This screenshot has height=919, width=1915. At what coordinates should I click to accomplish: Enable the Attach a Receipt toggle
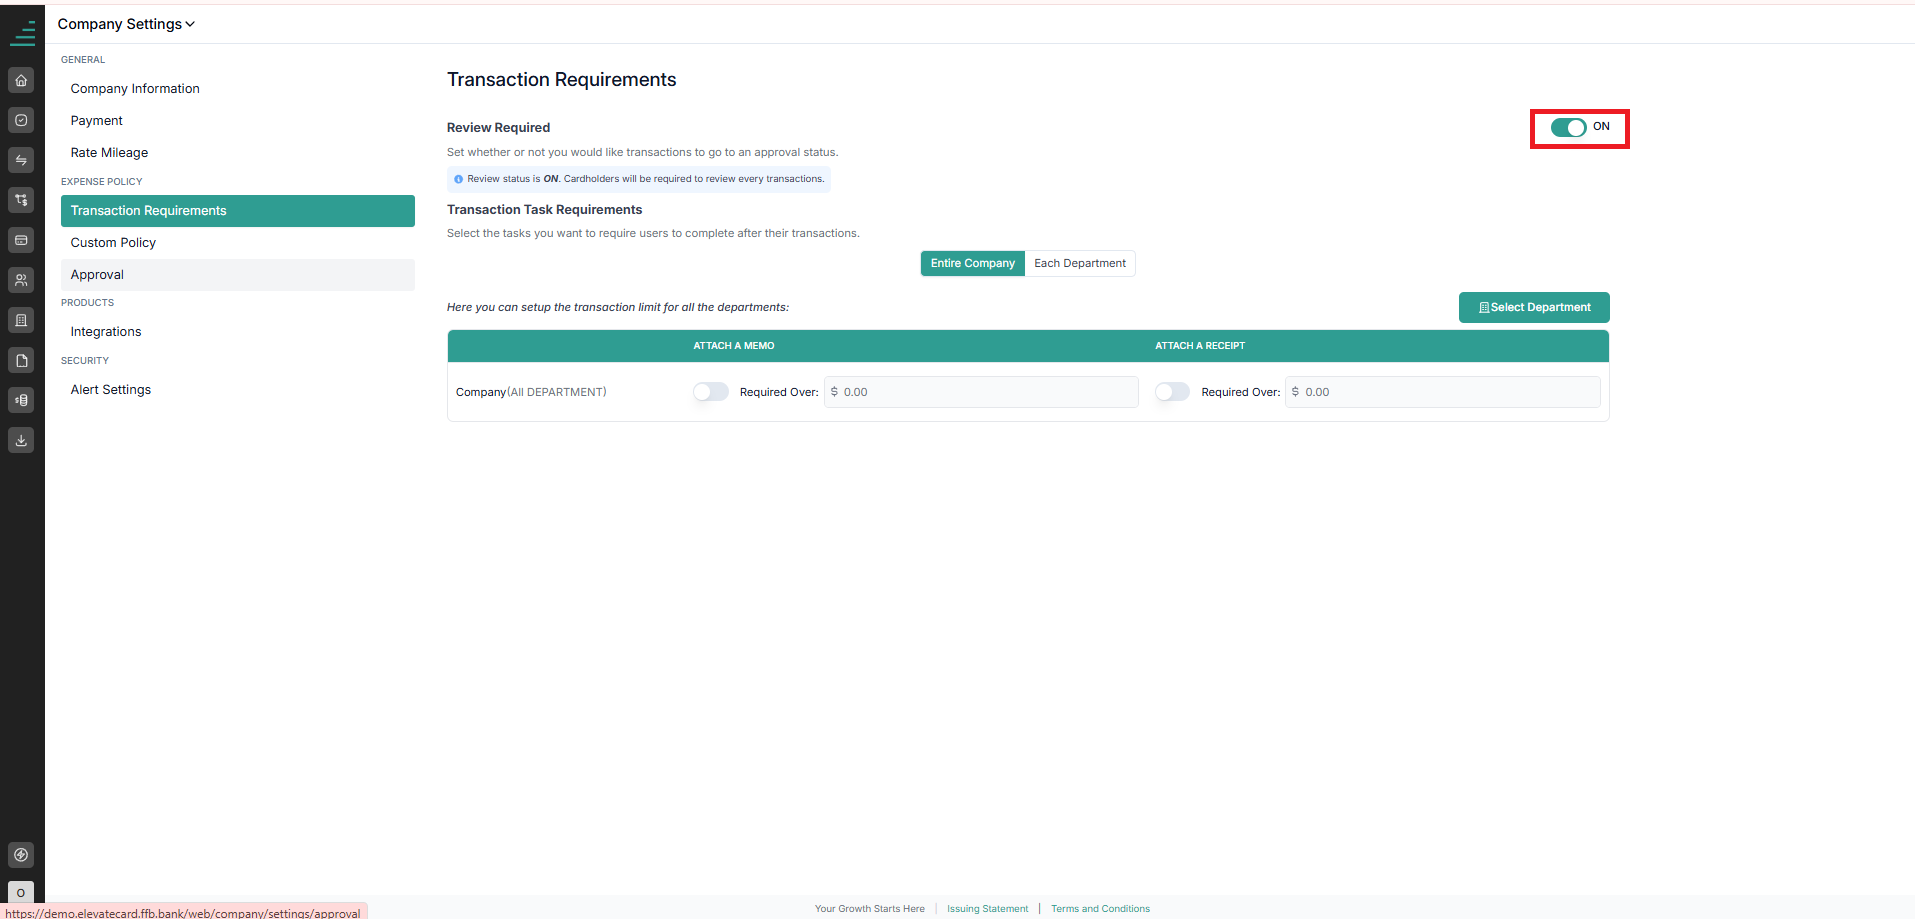click(x=1172, y=392)
